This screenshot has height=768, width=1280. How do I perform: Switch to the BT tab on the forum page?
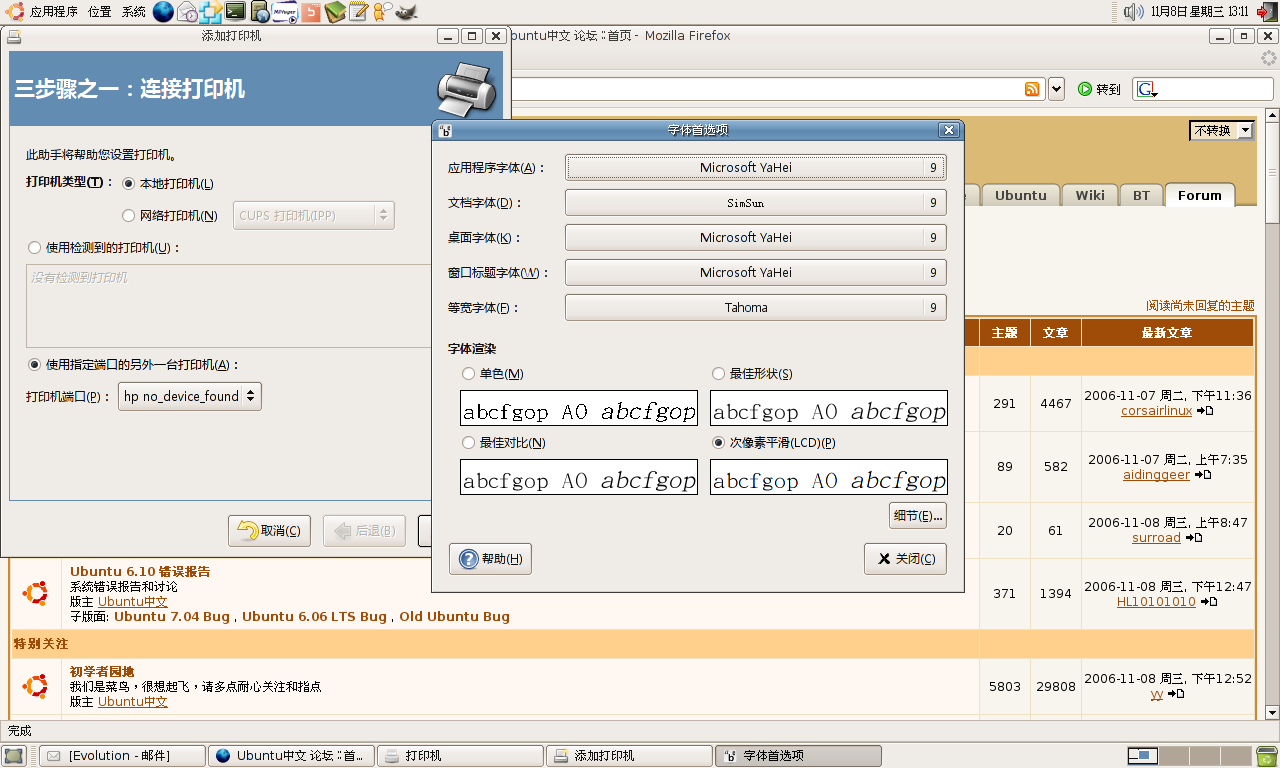(1141, 195)
